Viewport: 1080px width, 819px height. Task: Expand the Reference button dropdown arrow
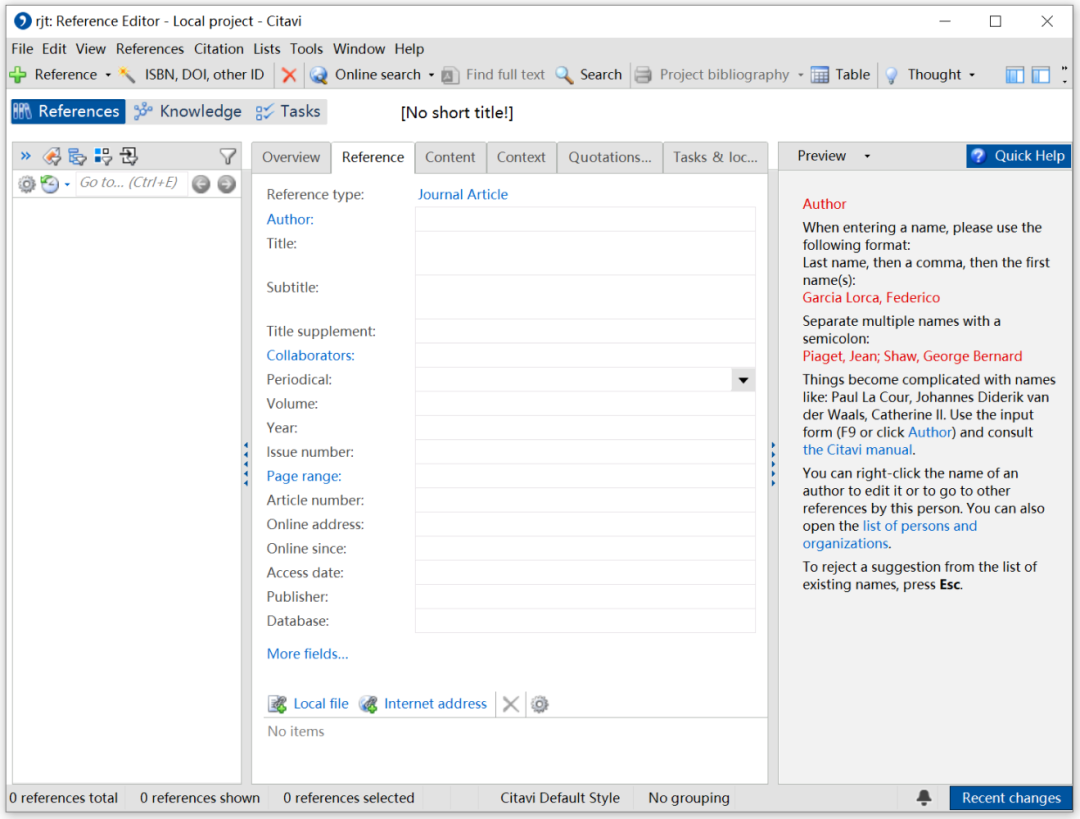pos(108,75)
